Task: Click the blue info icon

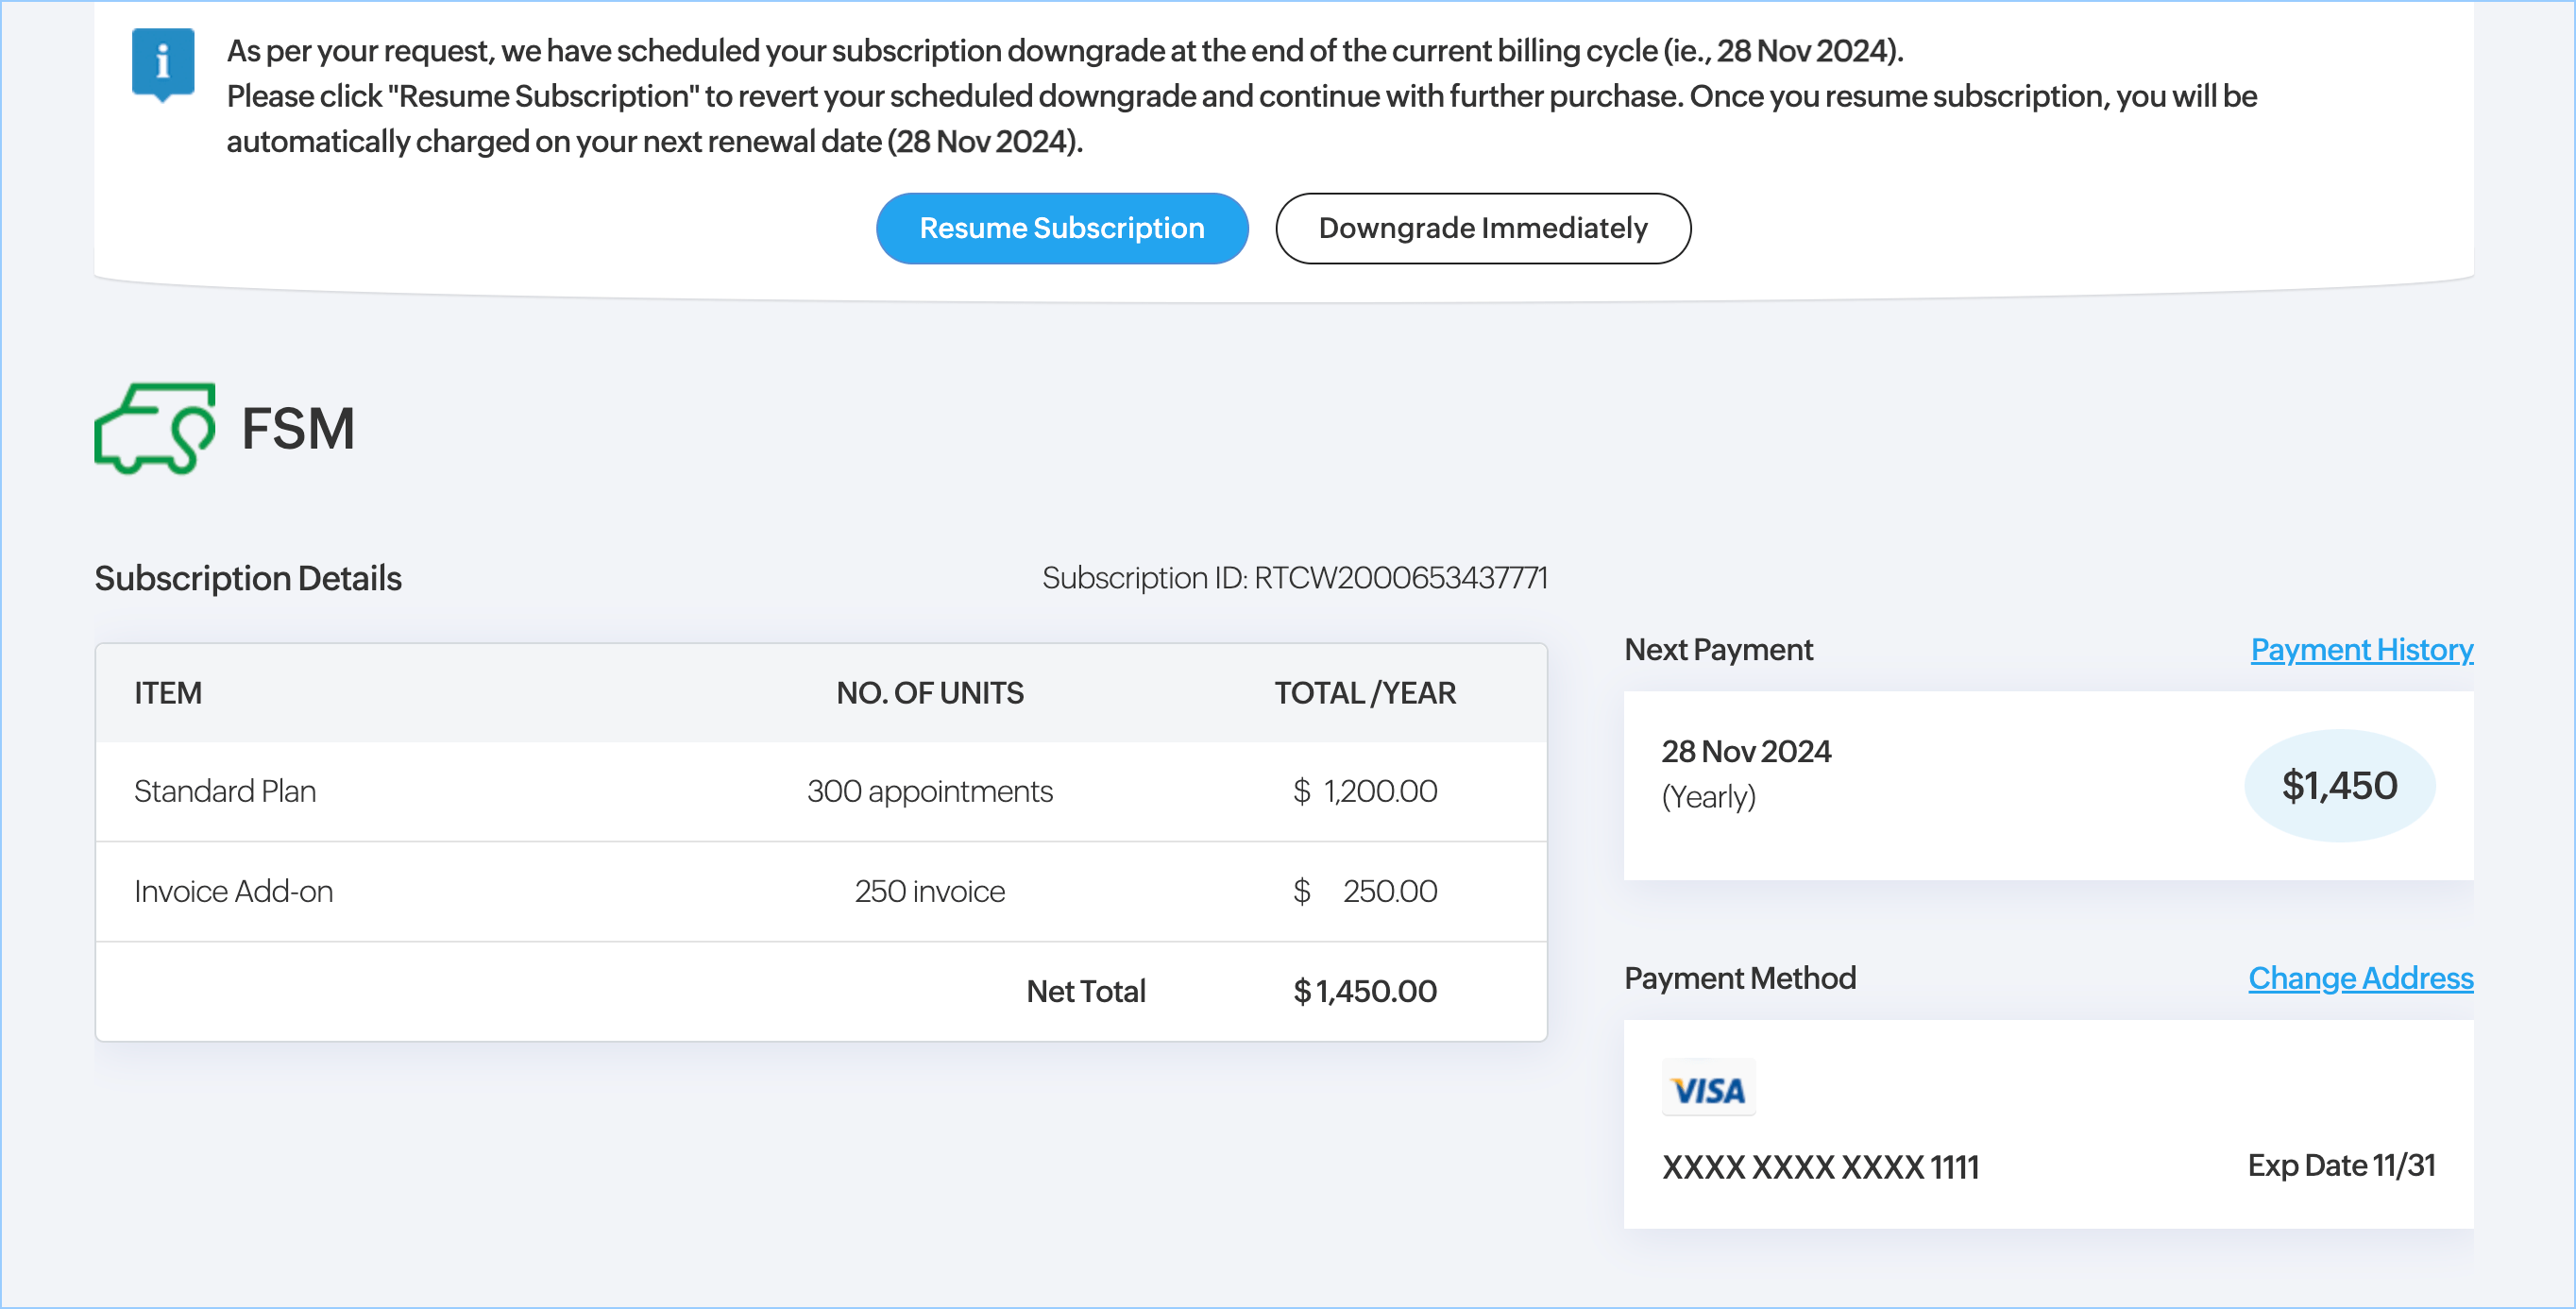Action: click(x=163, y=64)
